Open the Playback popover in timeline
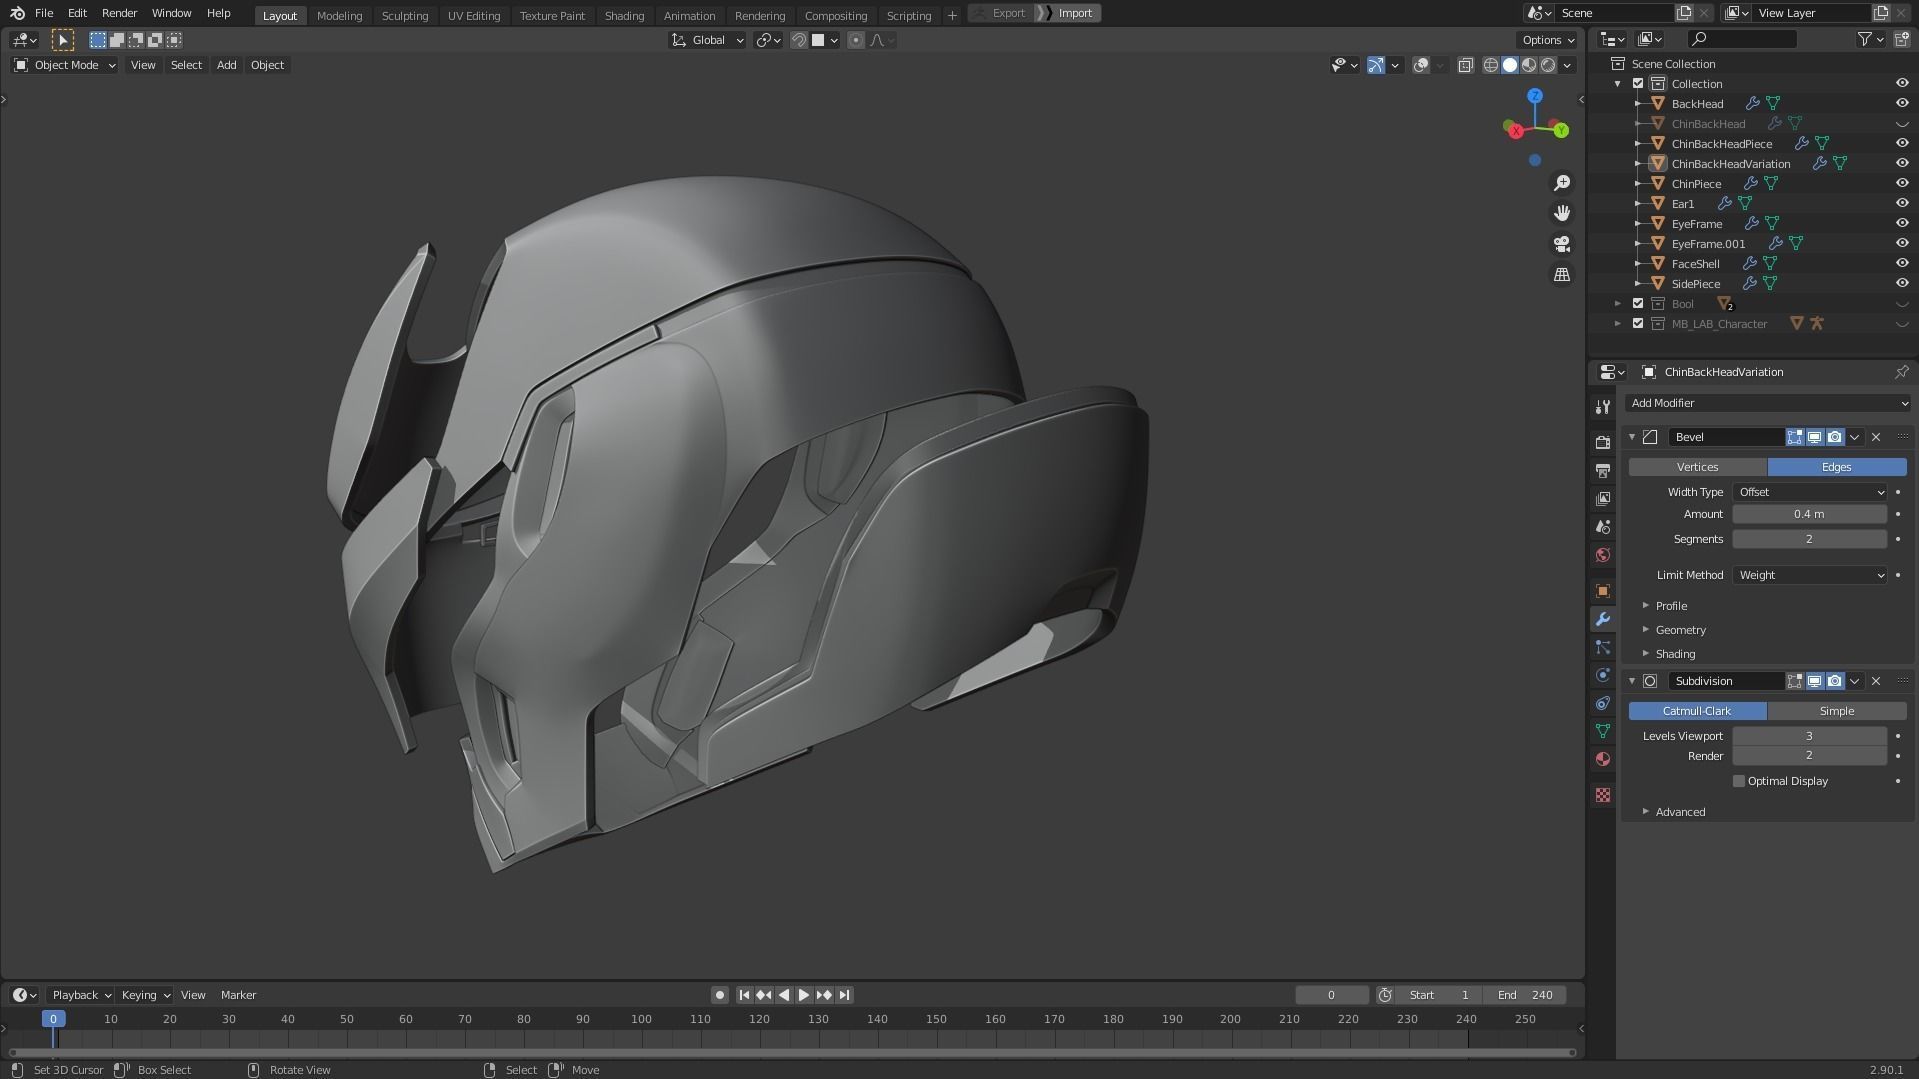Image resolution: width=1919 pixels, height=1079 pixels. [x=80, y=995]
